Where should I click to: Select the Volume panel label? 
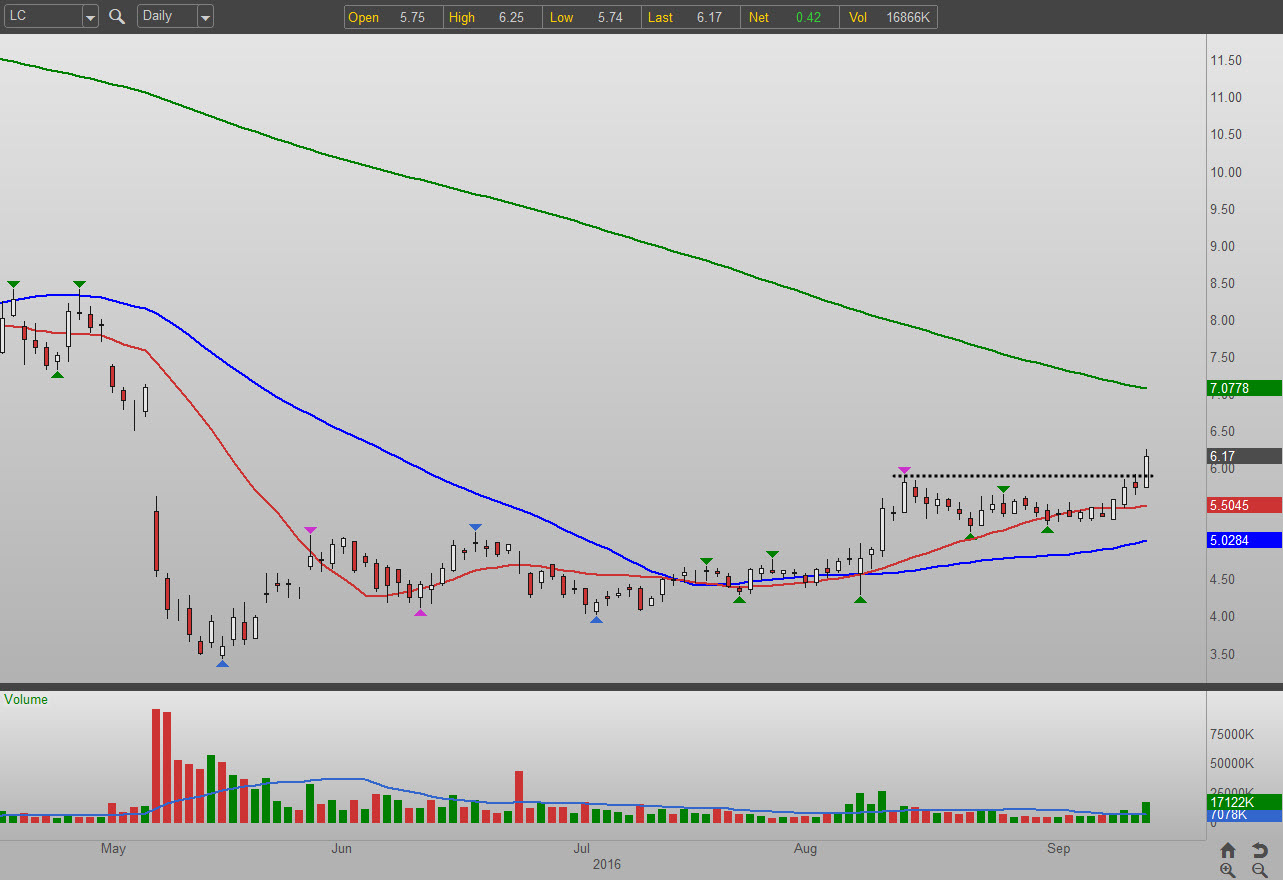click(26, 700)
